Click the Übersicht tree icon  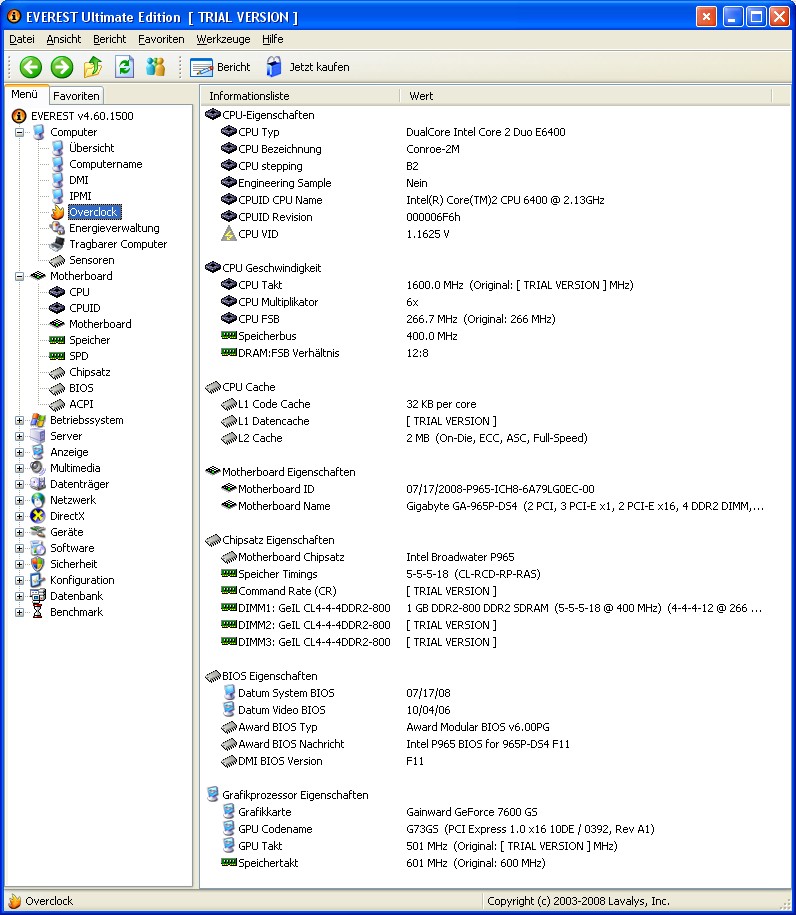pyautogui.click(x=57, y=148)
